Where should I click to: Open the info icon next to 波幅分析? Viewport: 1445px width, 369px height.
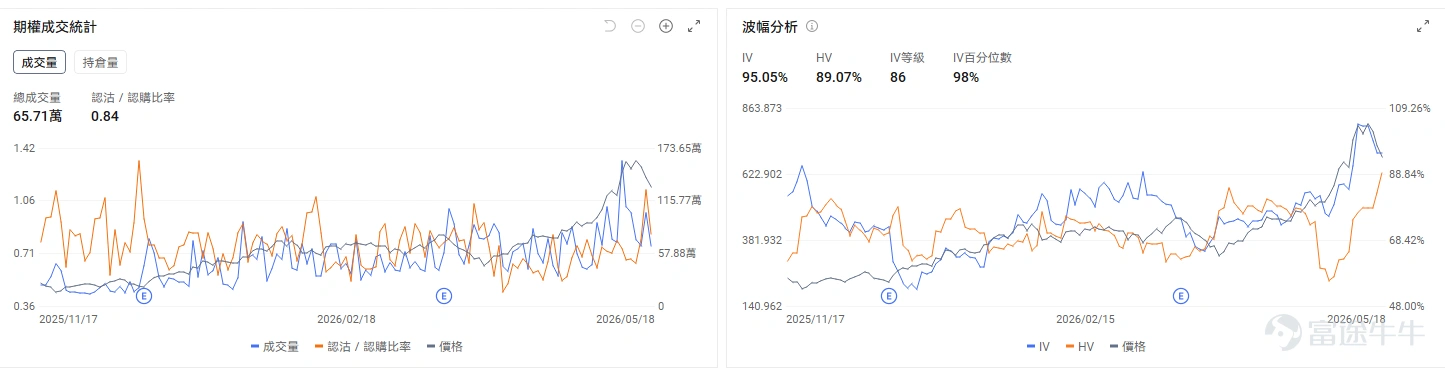click(812, 27)
